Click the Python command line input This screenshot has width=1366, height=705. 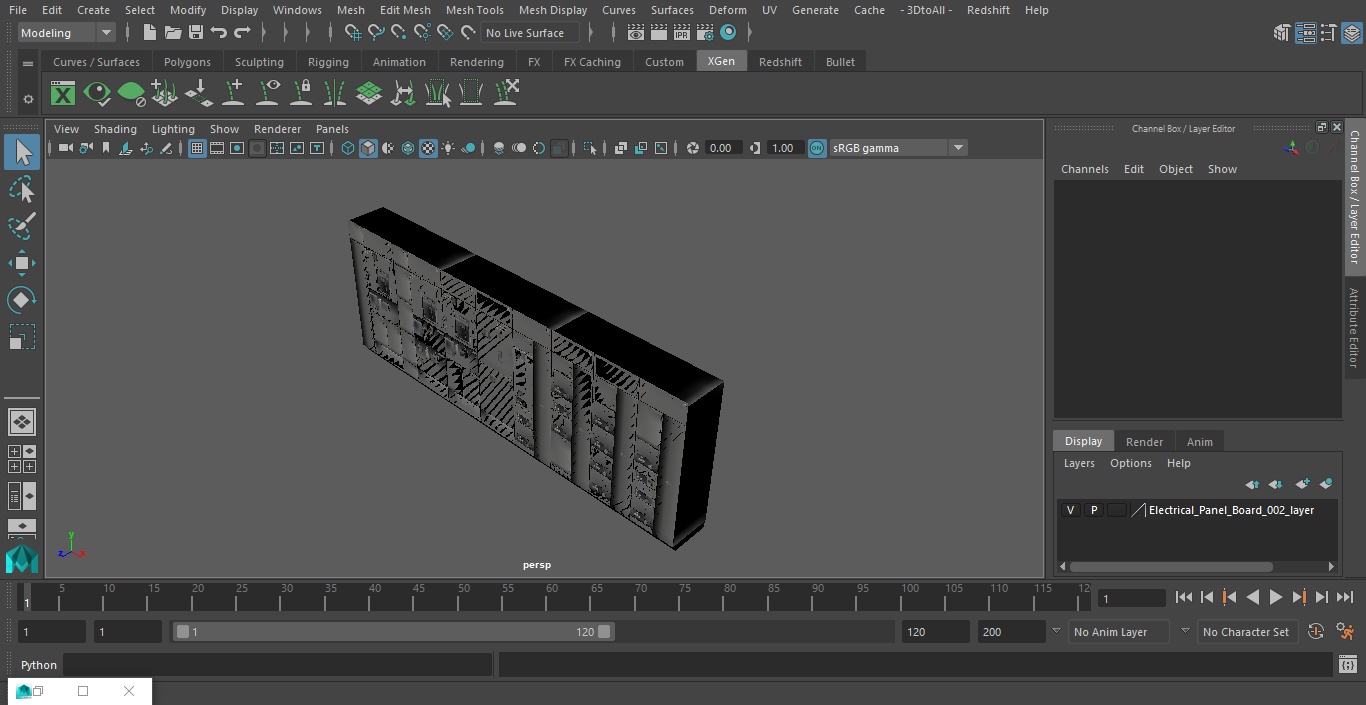277,665
